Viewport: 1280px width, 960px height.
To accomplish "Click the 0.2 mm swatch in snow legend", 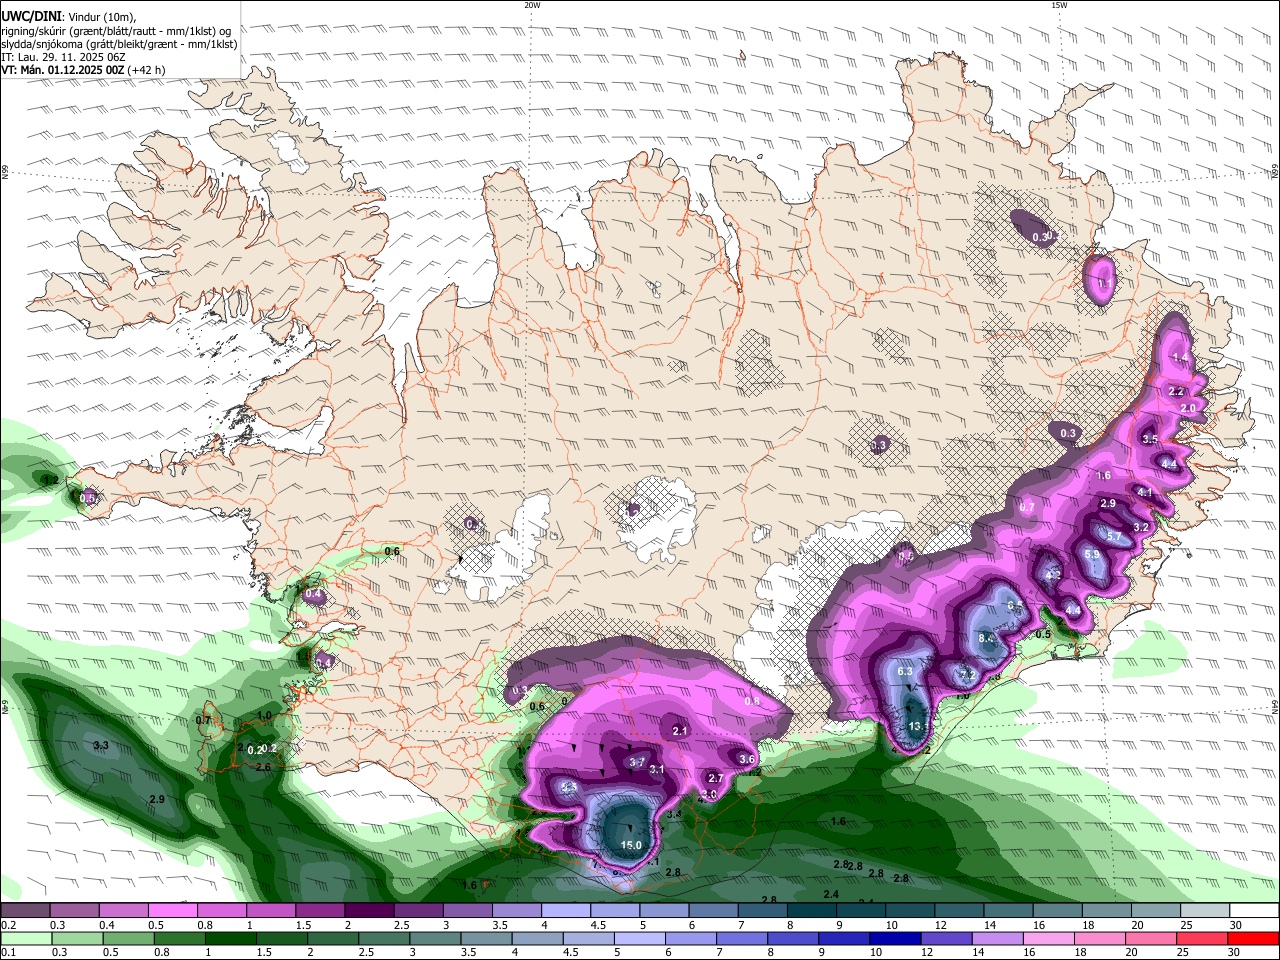I will [25, 911].
